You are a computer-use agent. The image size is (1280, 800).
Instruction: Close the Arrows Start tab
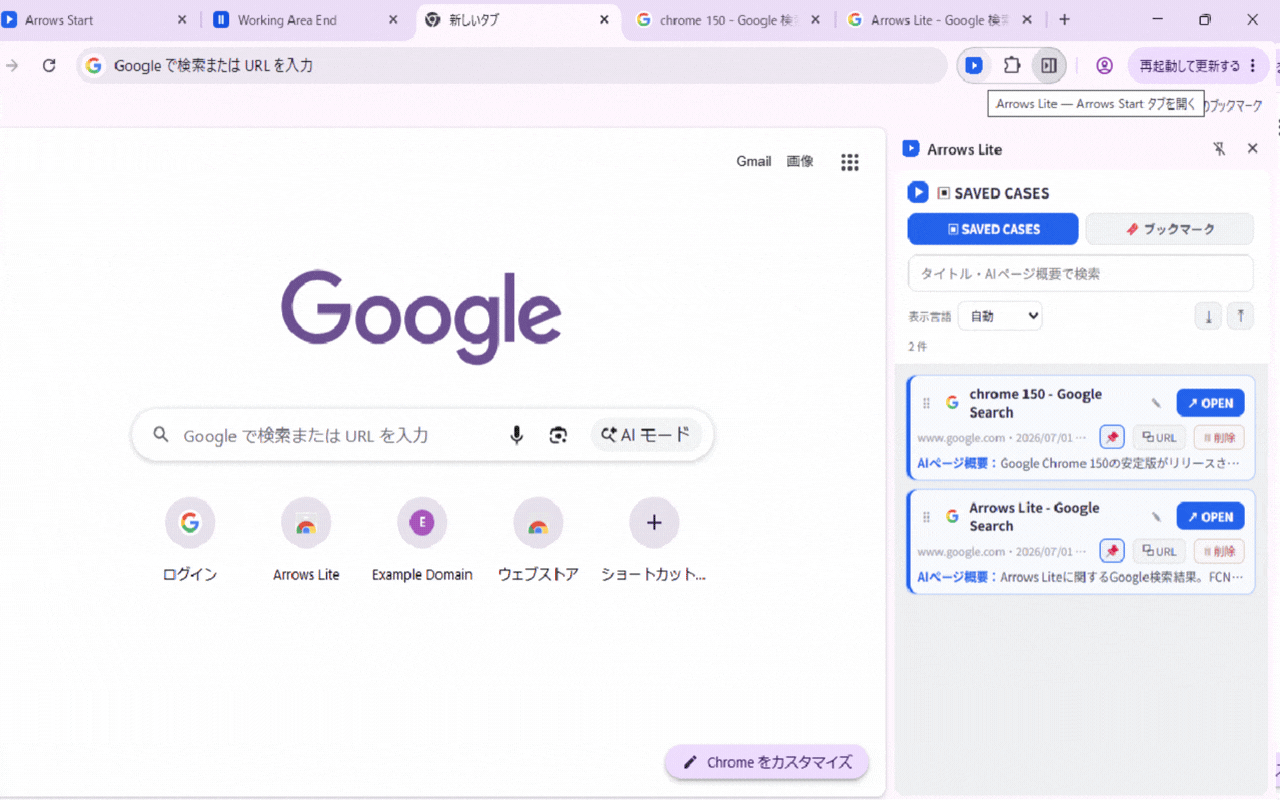[182, 20]
